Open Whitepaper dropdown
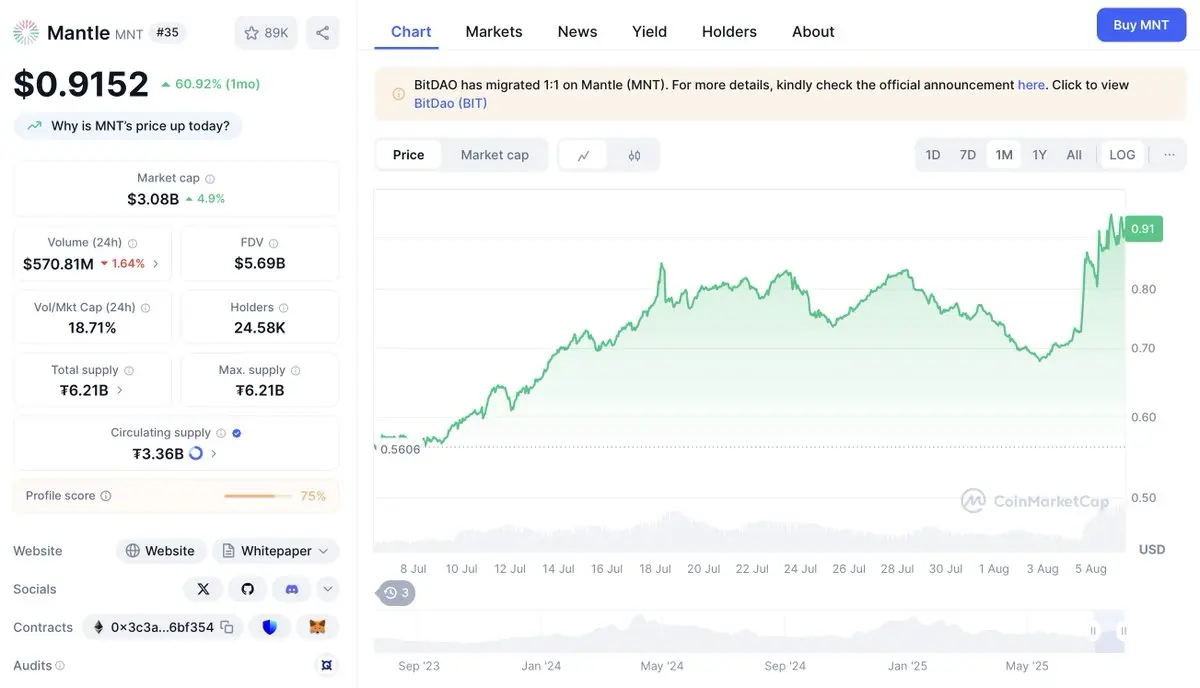 pyautogui.click(x=275, y=551)
